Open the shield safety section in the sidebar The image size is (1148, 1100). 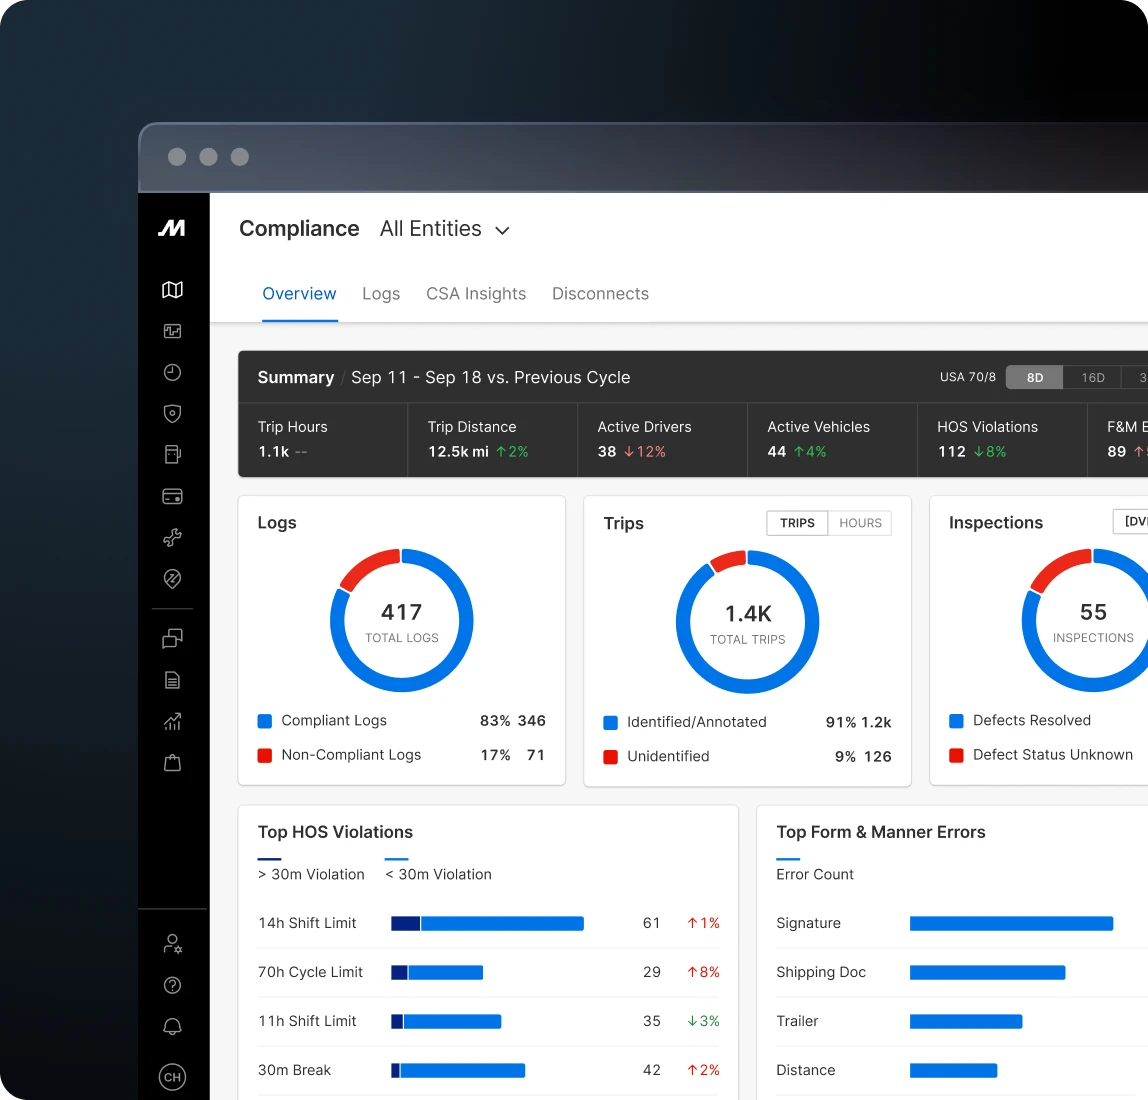(172, 413)
